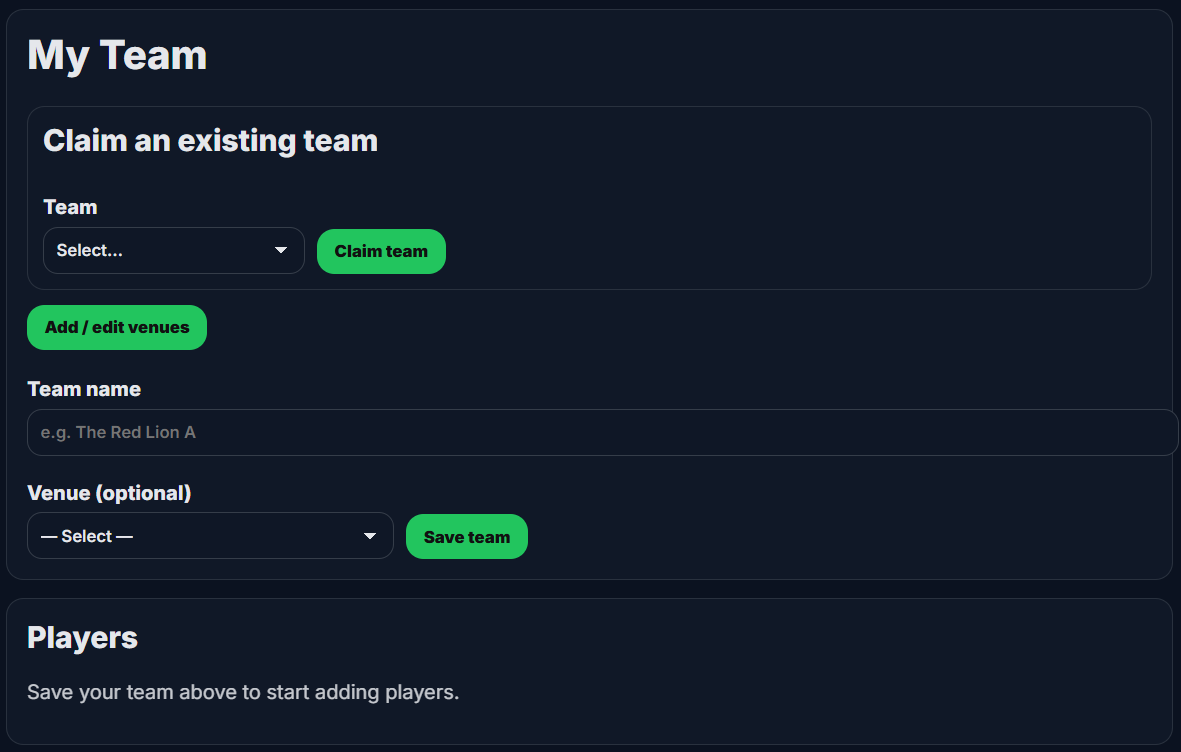The image size is (1181, 752).
Task: Click the "Players" section heading
Action: 82,638
